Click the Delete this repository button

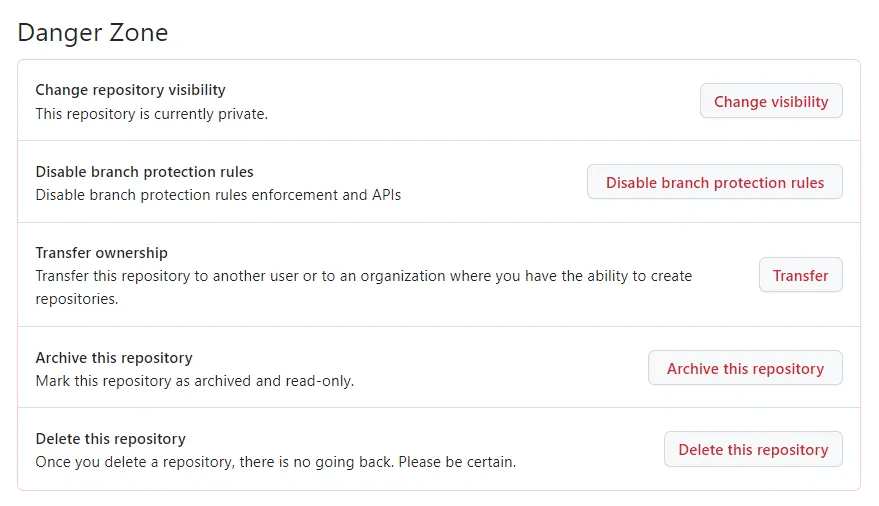pyautogui.click(x=753, y=449)
